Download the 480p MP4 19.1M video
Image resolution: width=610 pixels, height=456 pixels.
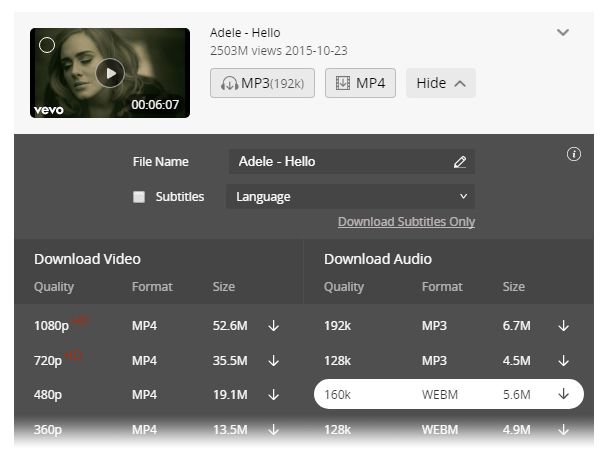(x=273, y=395)
